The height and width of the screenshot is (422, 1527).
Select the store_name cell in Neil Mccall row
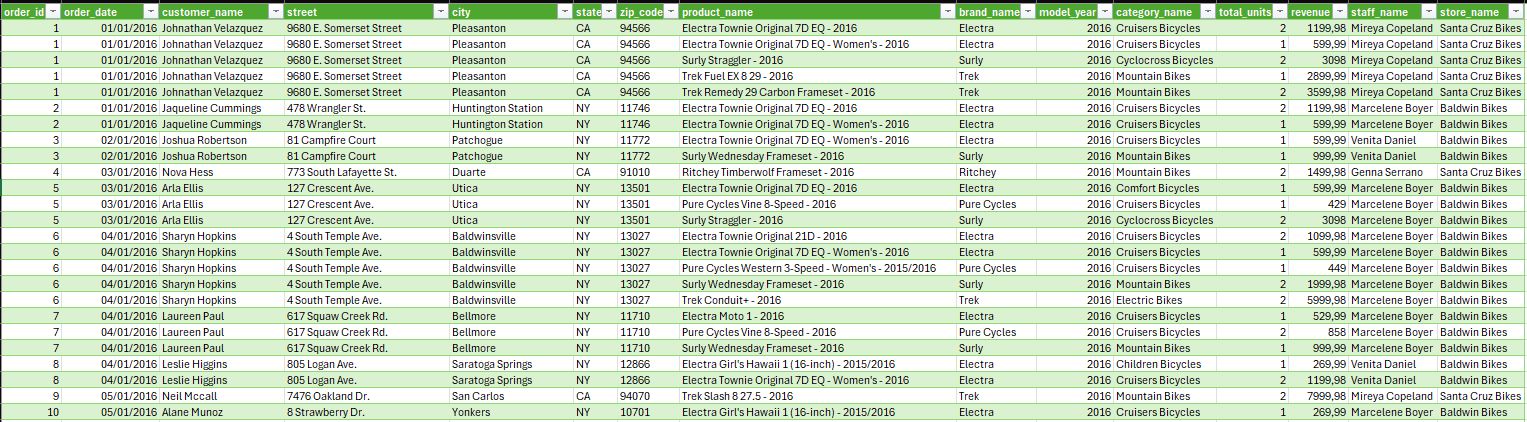point(1481,396)
